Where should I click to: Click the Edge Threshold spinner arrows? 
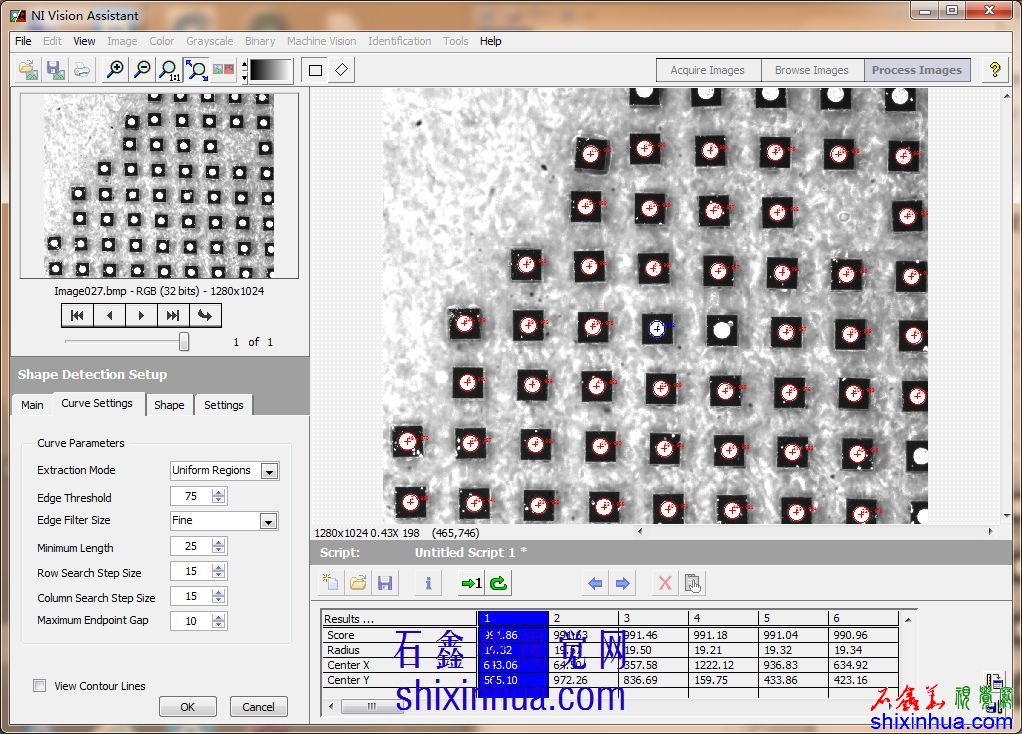[219, 497]
